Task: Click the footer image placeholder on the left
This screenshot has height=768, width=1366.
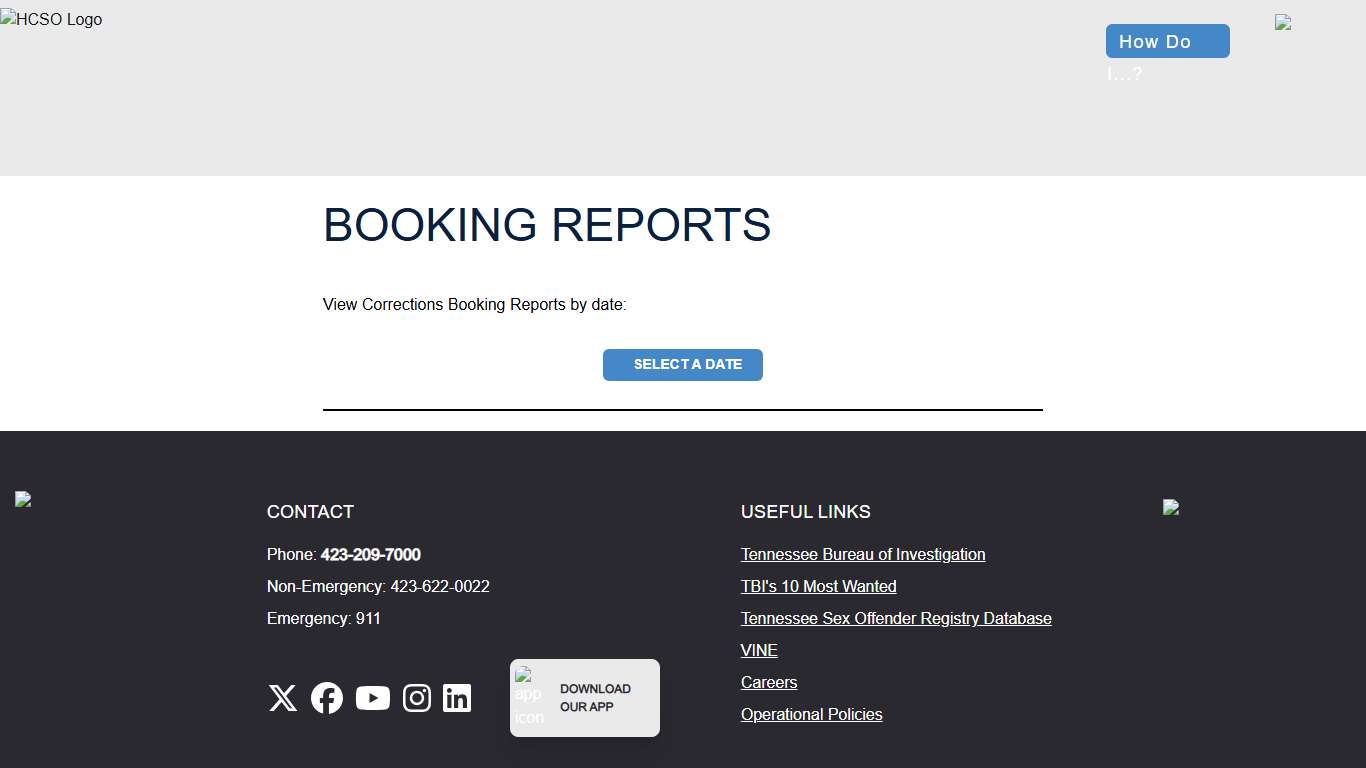Action: pos(22,499)
